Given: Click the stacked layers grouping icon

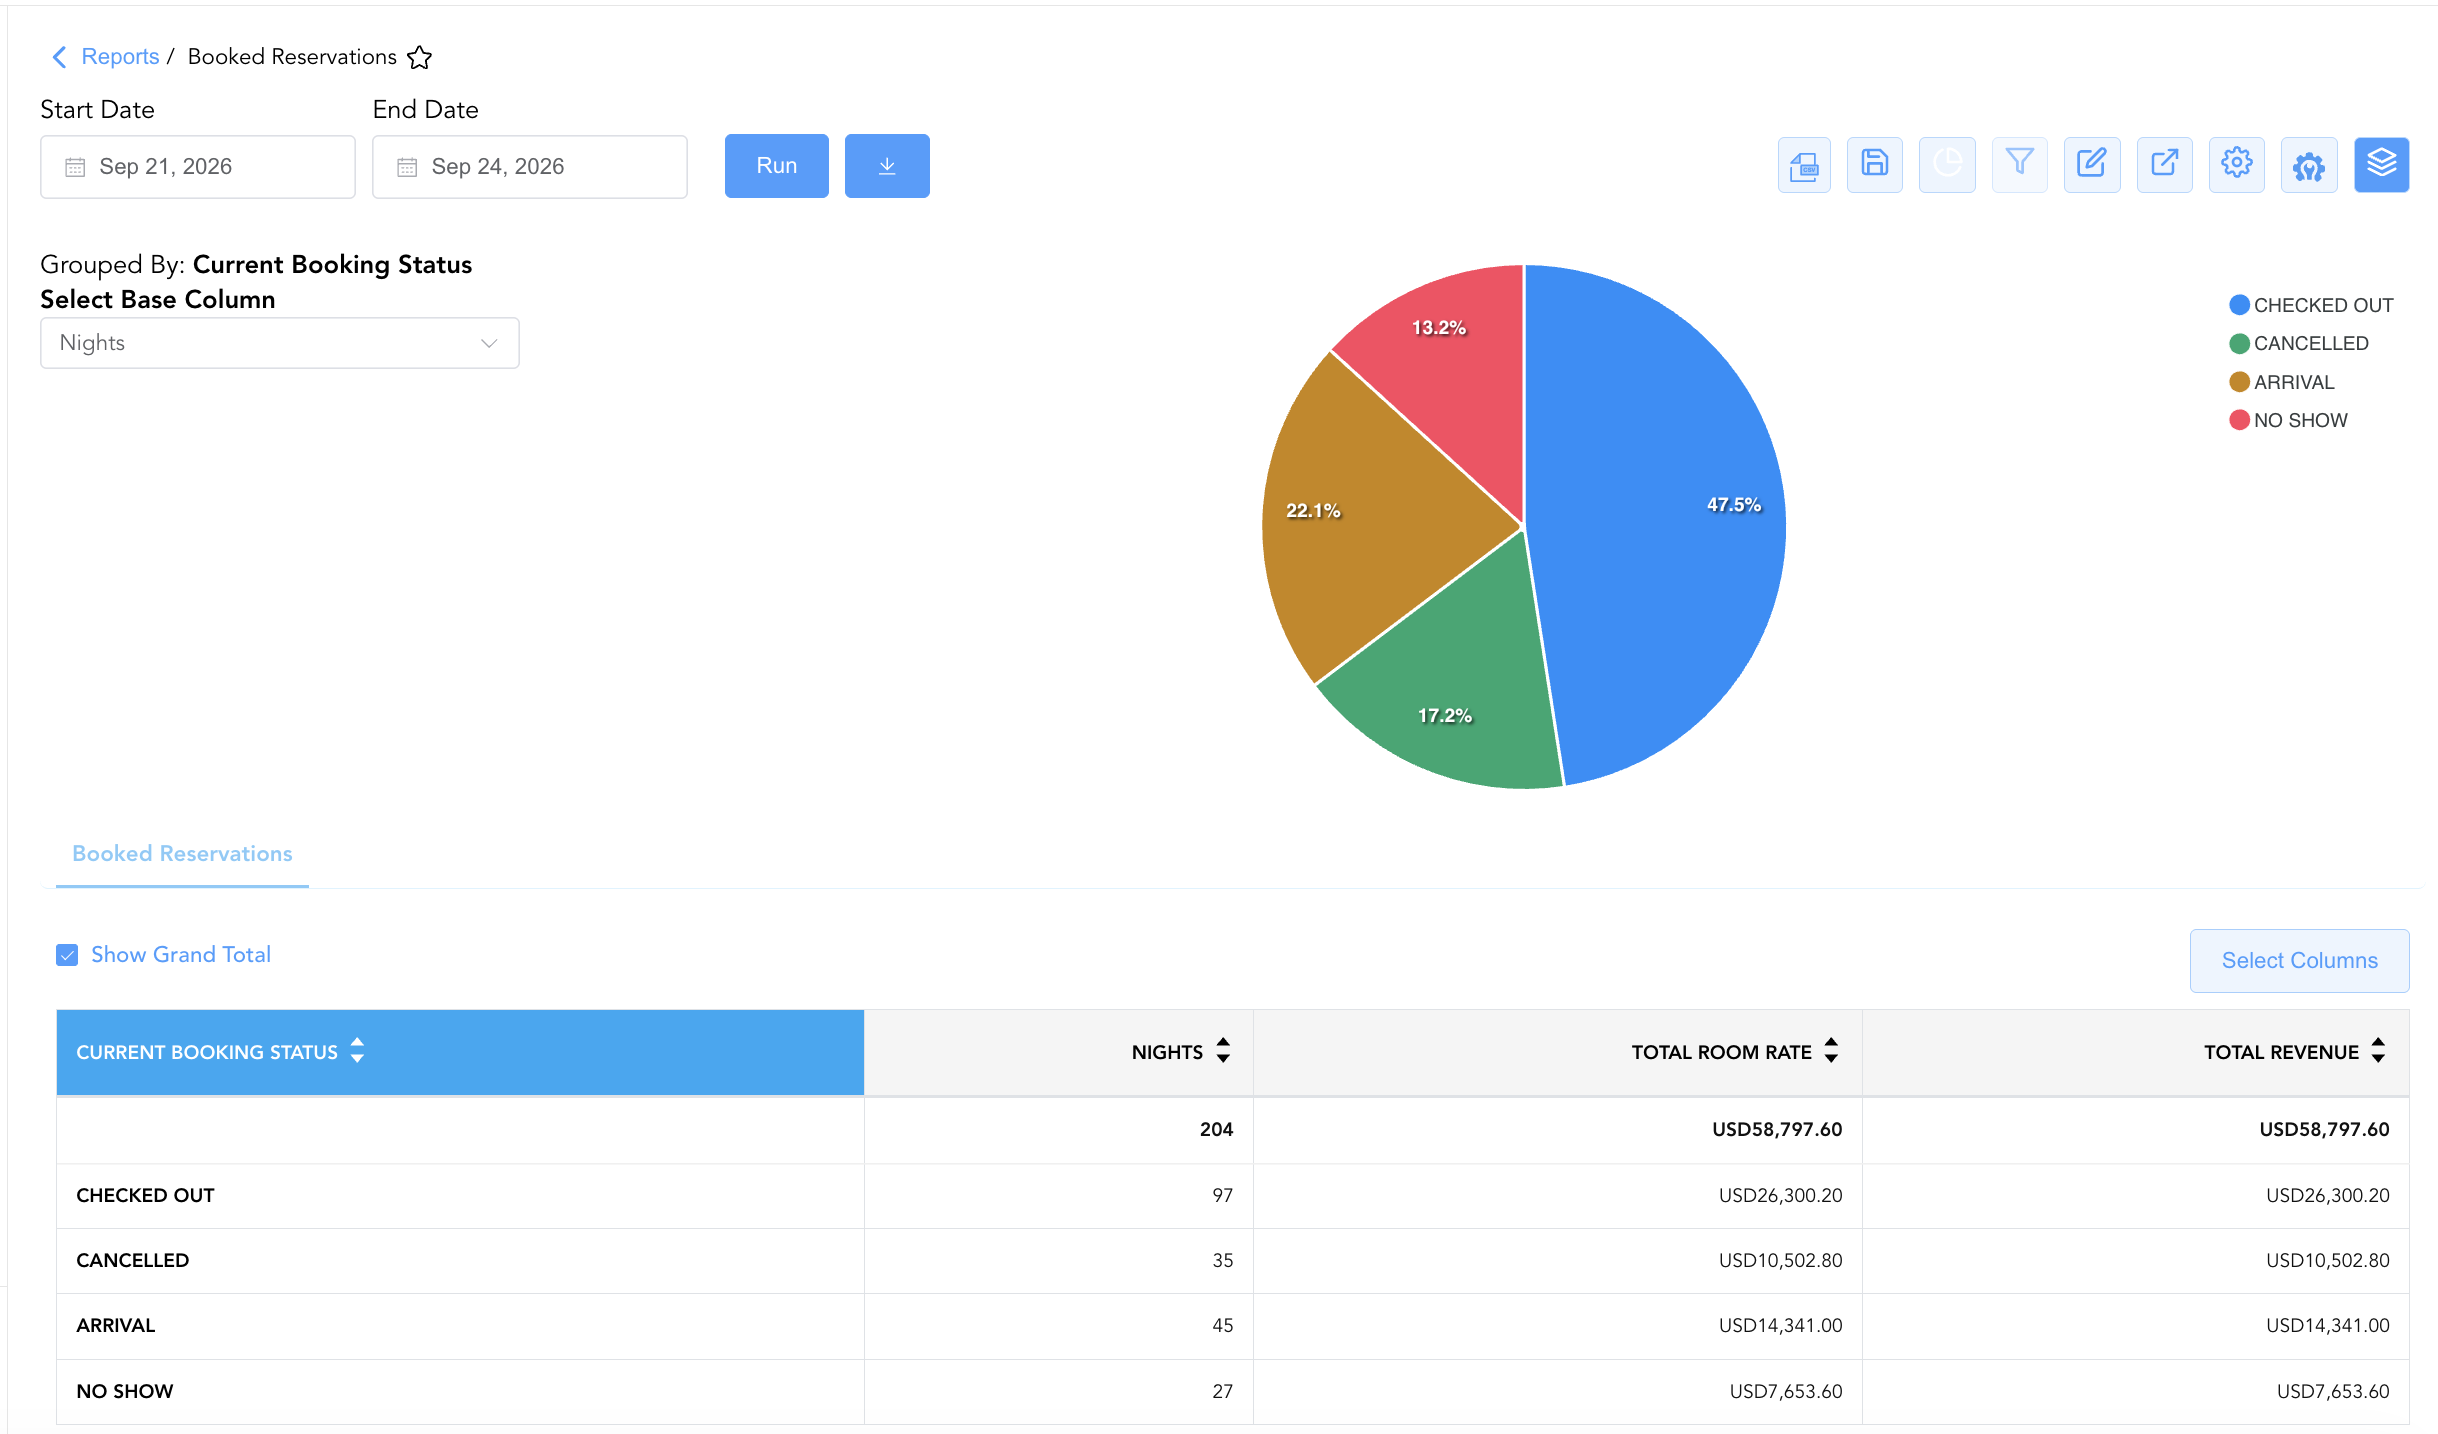Looking at the screenshot, I should (2382, 165).
